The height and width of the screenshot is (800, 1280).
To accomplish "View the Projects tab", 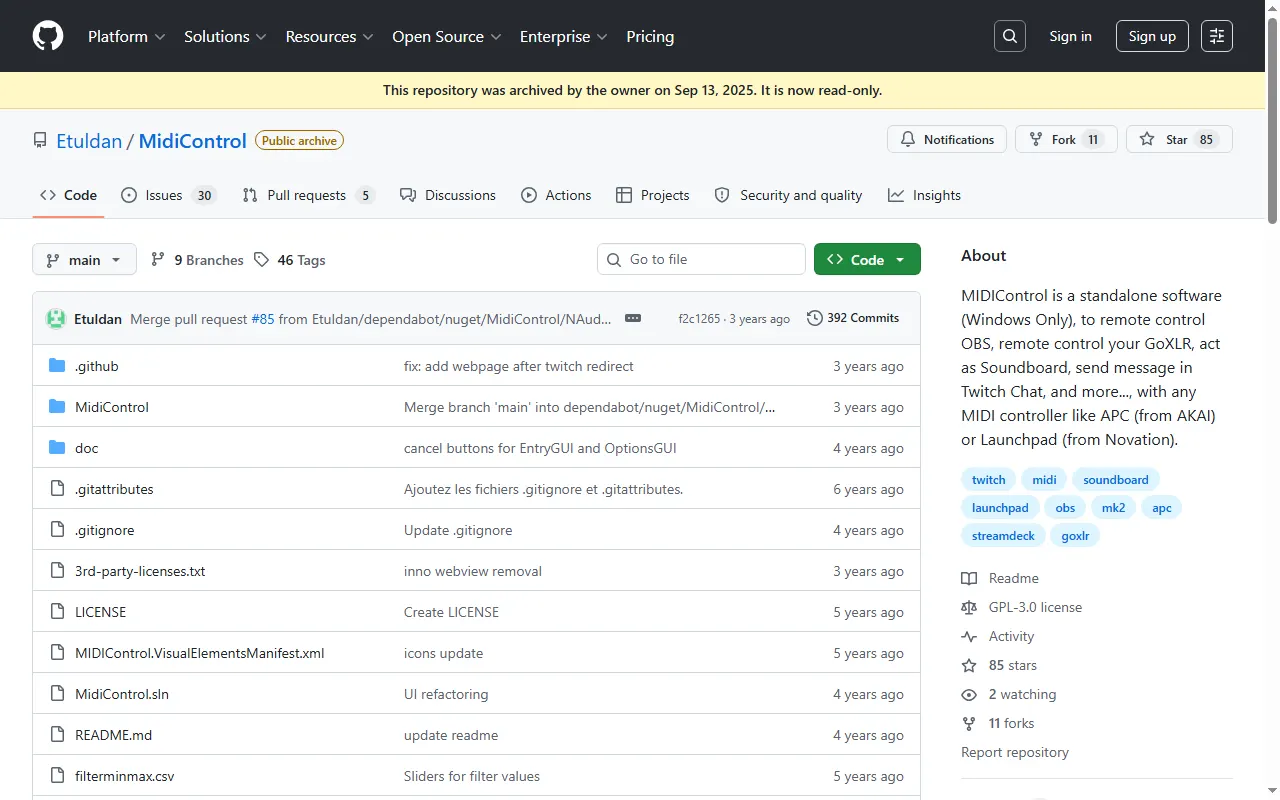I will click(x=652, y=195).
